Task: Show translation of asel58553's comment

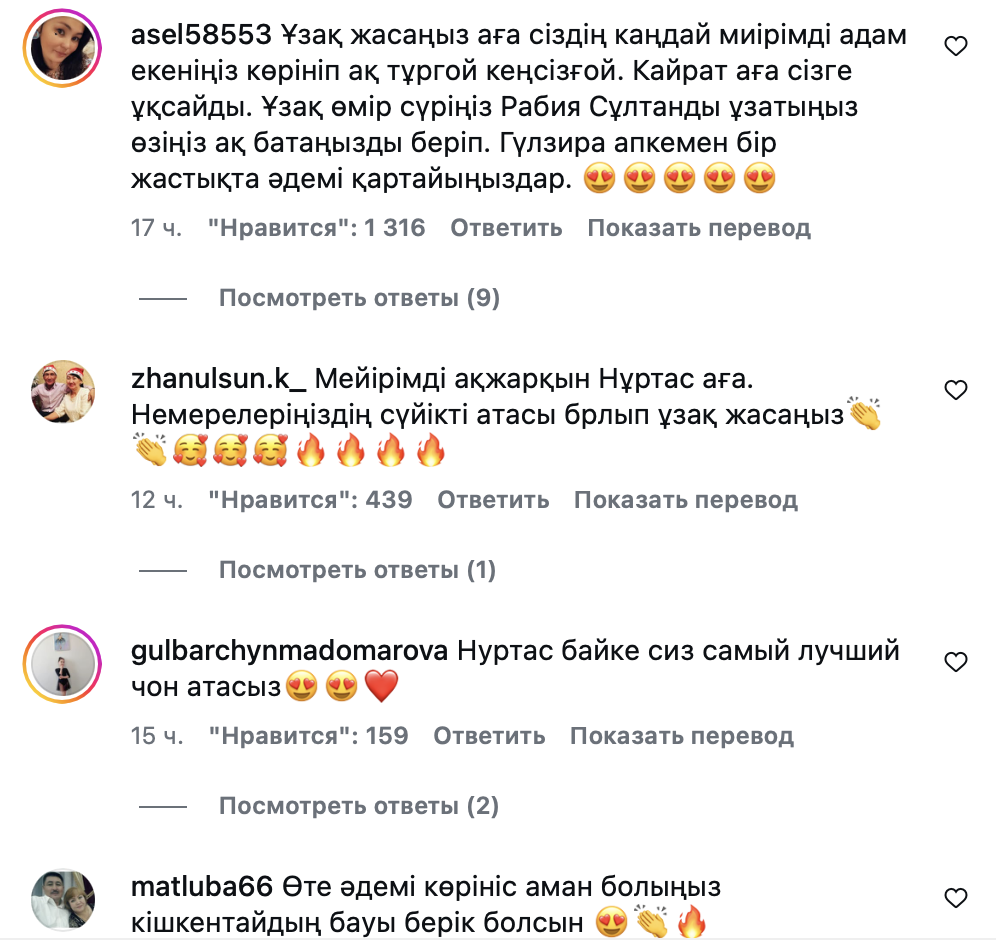Action: tap(699, 227)
